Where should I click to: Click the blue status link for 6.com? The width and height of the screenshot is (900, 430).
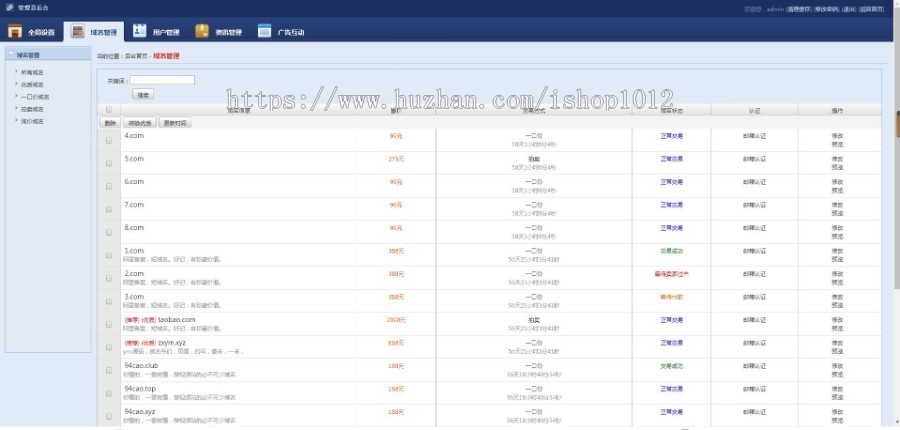click(x=671, y=182)
